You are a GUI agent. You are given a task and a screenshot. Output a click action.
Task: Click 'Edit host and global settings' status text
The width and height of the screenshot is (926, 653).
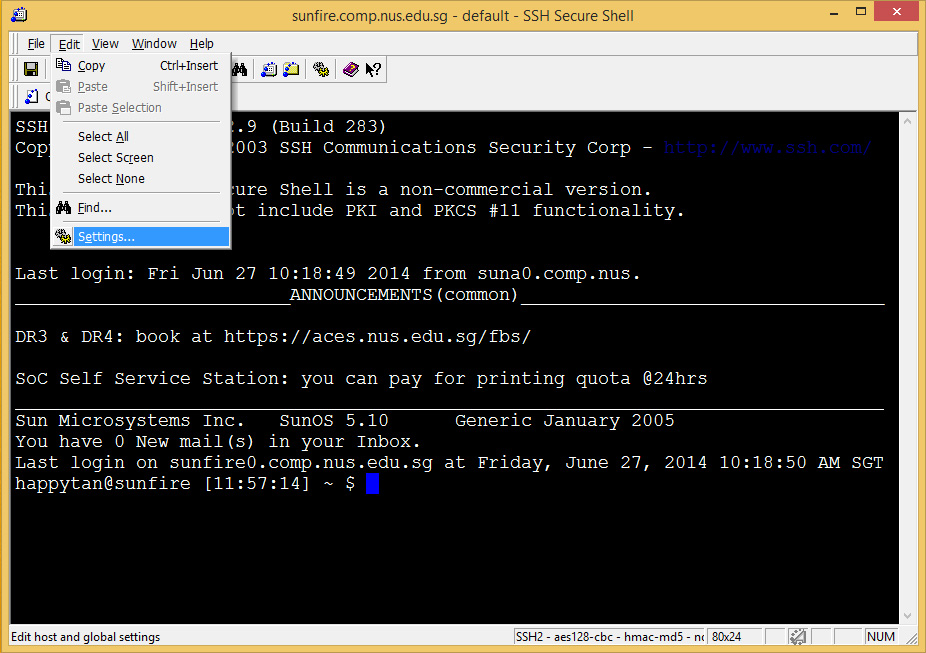coord(86,637)
